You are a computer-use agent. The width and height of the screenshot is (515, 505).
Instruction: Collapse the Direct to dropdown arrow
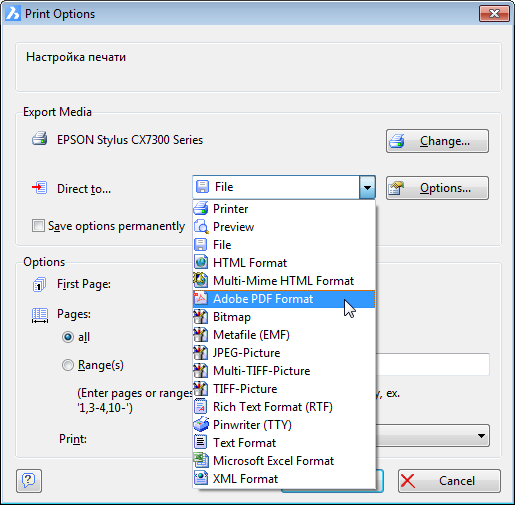tap(367, 187)
